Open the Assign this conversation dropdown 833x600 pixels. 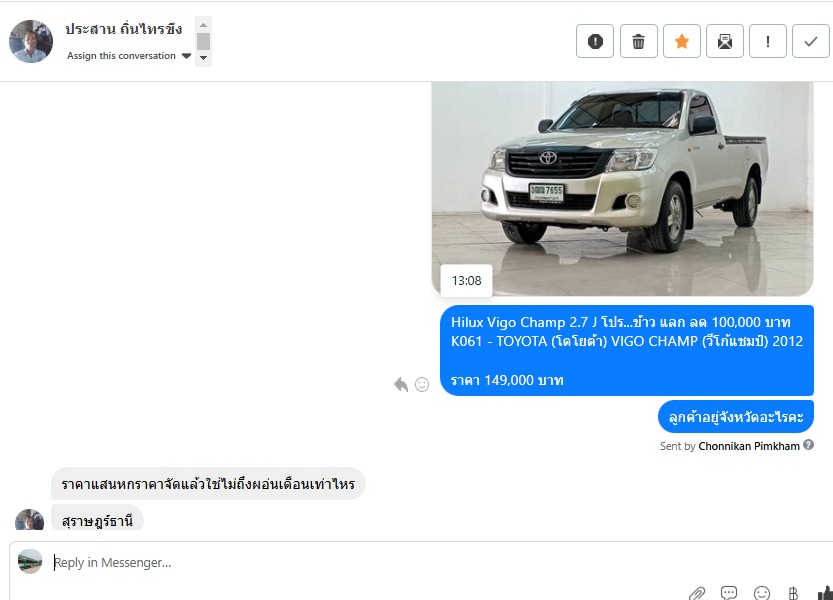[129, 56]
